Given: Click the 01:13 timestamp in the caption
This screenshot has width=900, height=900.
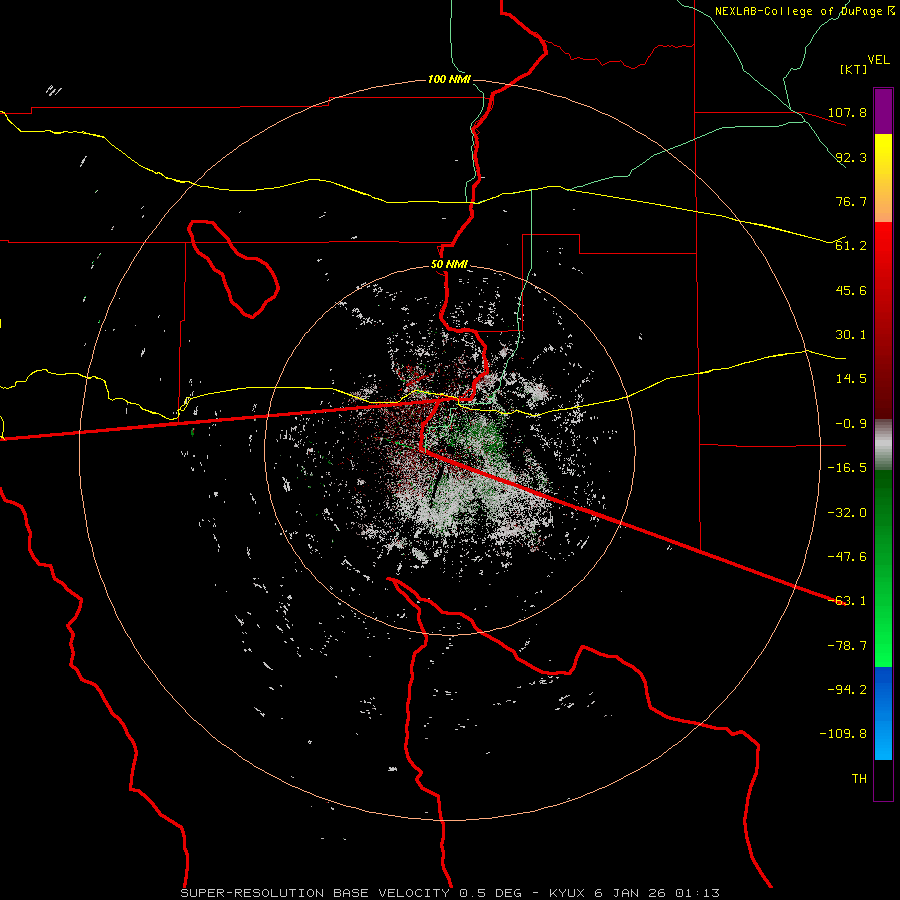Looking at the screenshot, I should (697, 893).
